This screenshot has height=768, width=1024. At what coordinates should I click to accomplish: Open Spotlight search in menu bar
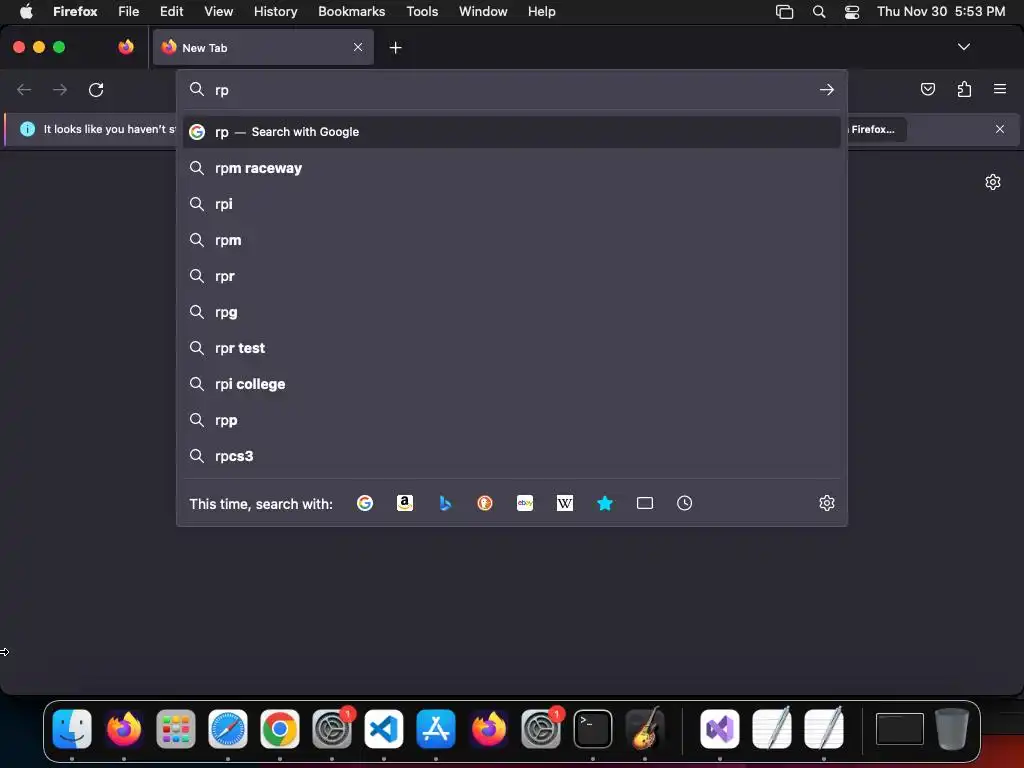point(818,12)
